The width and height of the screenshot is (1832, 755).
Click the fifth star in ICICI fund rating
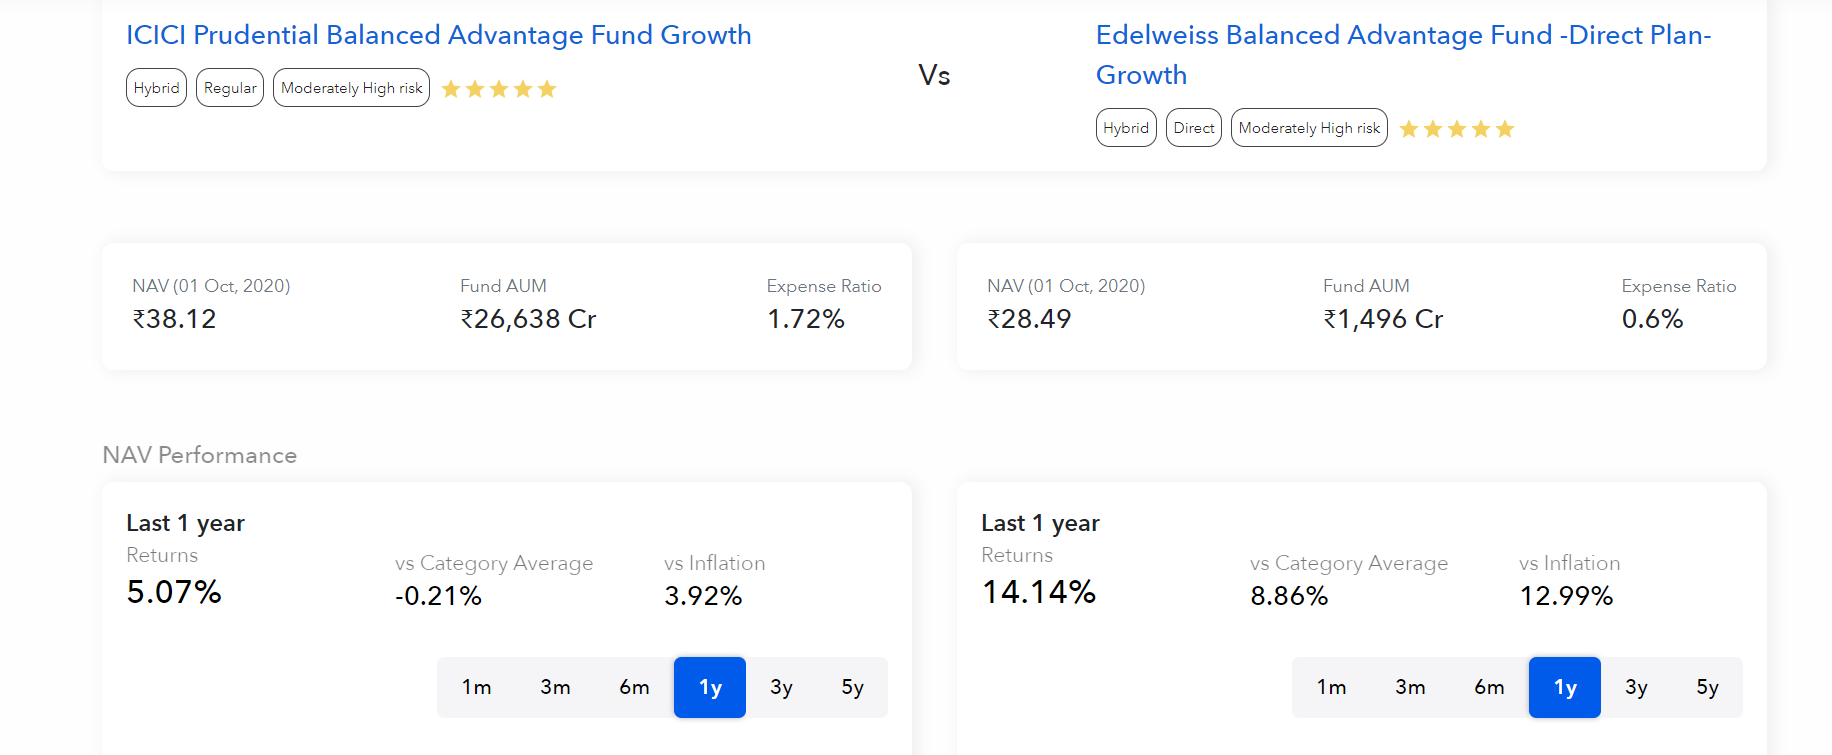click(x=546, y=88)
